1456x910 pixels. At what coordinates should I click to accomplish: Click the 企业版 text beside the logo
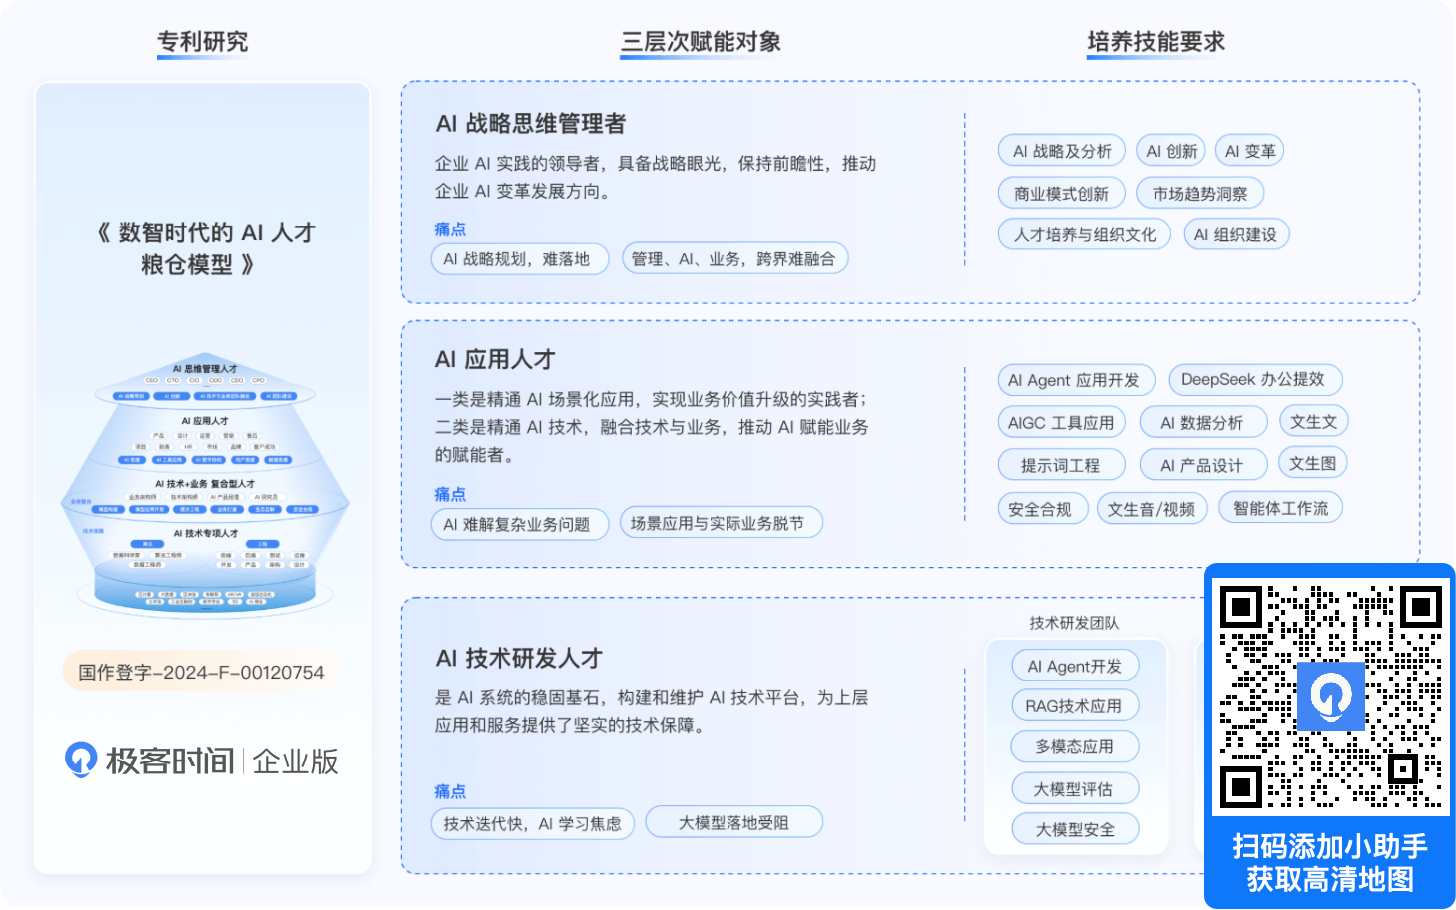[x=296, y=761]
